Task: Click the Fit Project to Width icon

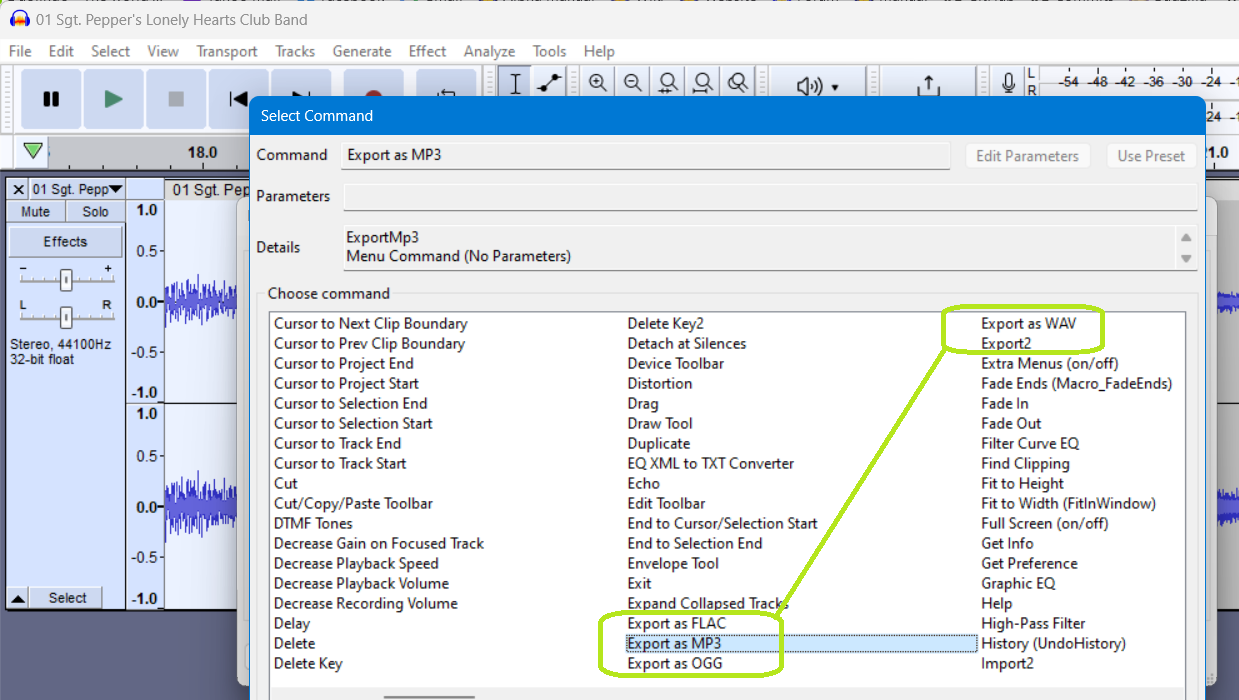Action: coord(703,84)
